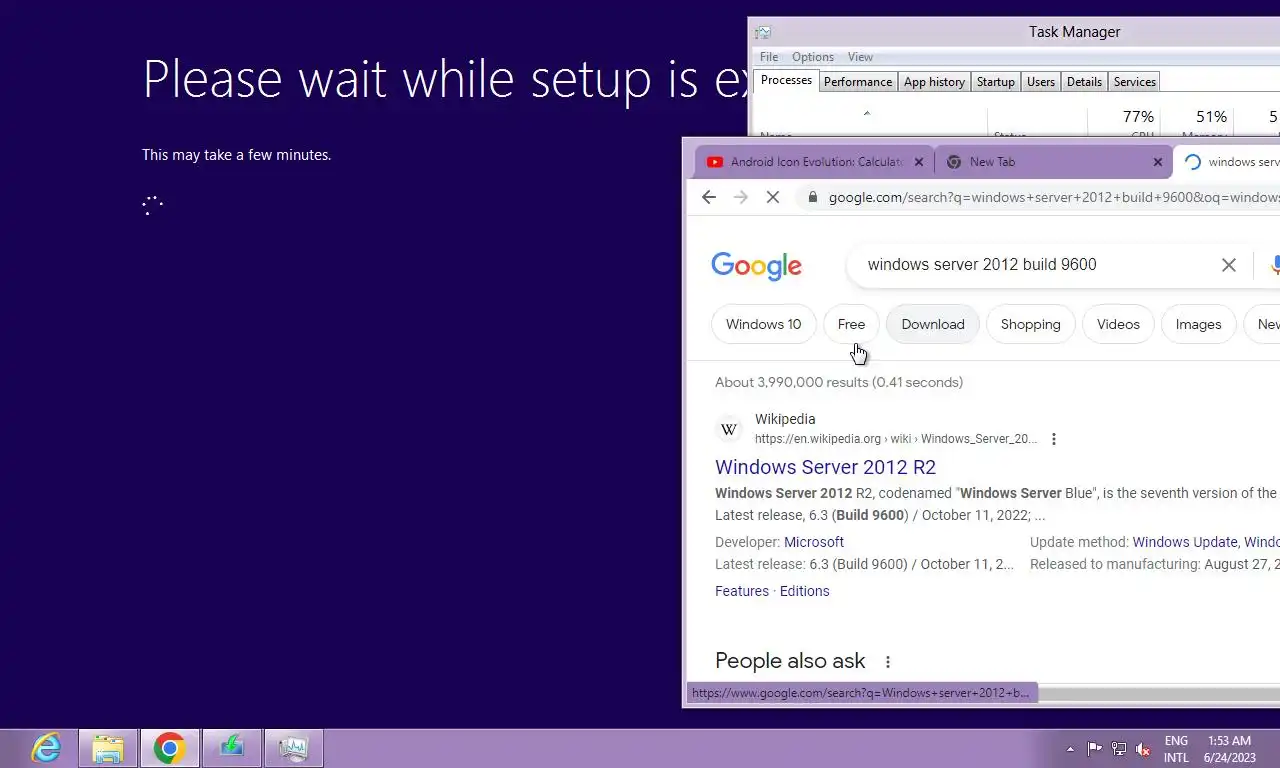Select Task Manager Processes tab
Image resolution: width=1280 pixels, height=768 pixels.
tap(786, 81)
